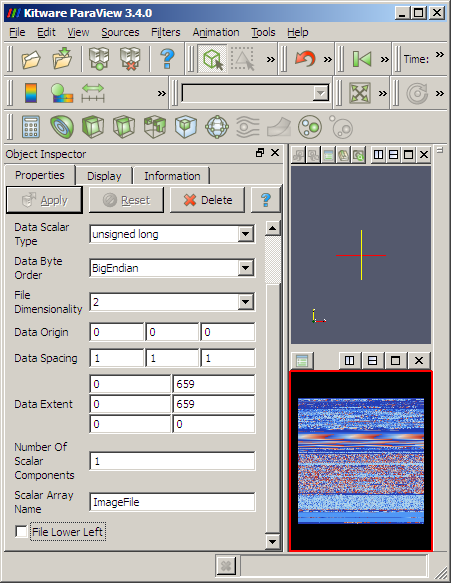Viewport: 451px width, 583px height.
Task: Switch to the Information tab
Action: click(x=172, y=176)
